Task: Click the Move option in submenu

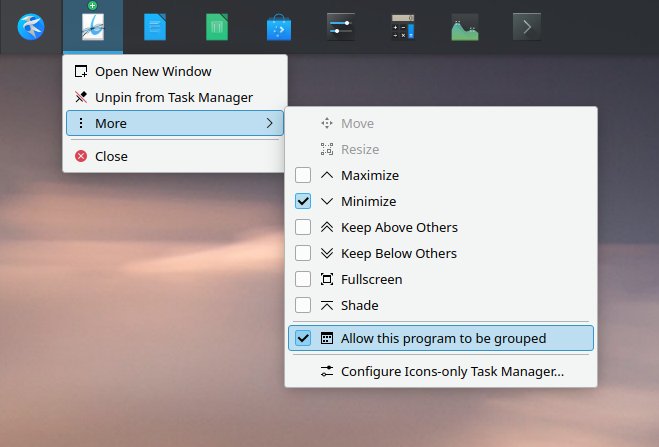Action: click(441, 124)
